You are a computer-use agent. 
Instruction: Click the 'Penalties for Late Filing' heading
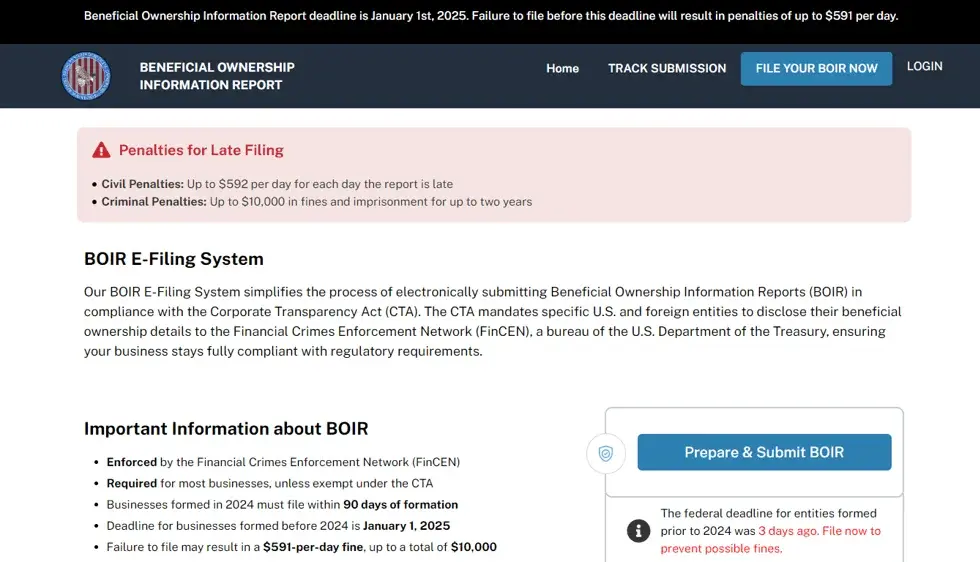click(201, 150)
